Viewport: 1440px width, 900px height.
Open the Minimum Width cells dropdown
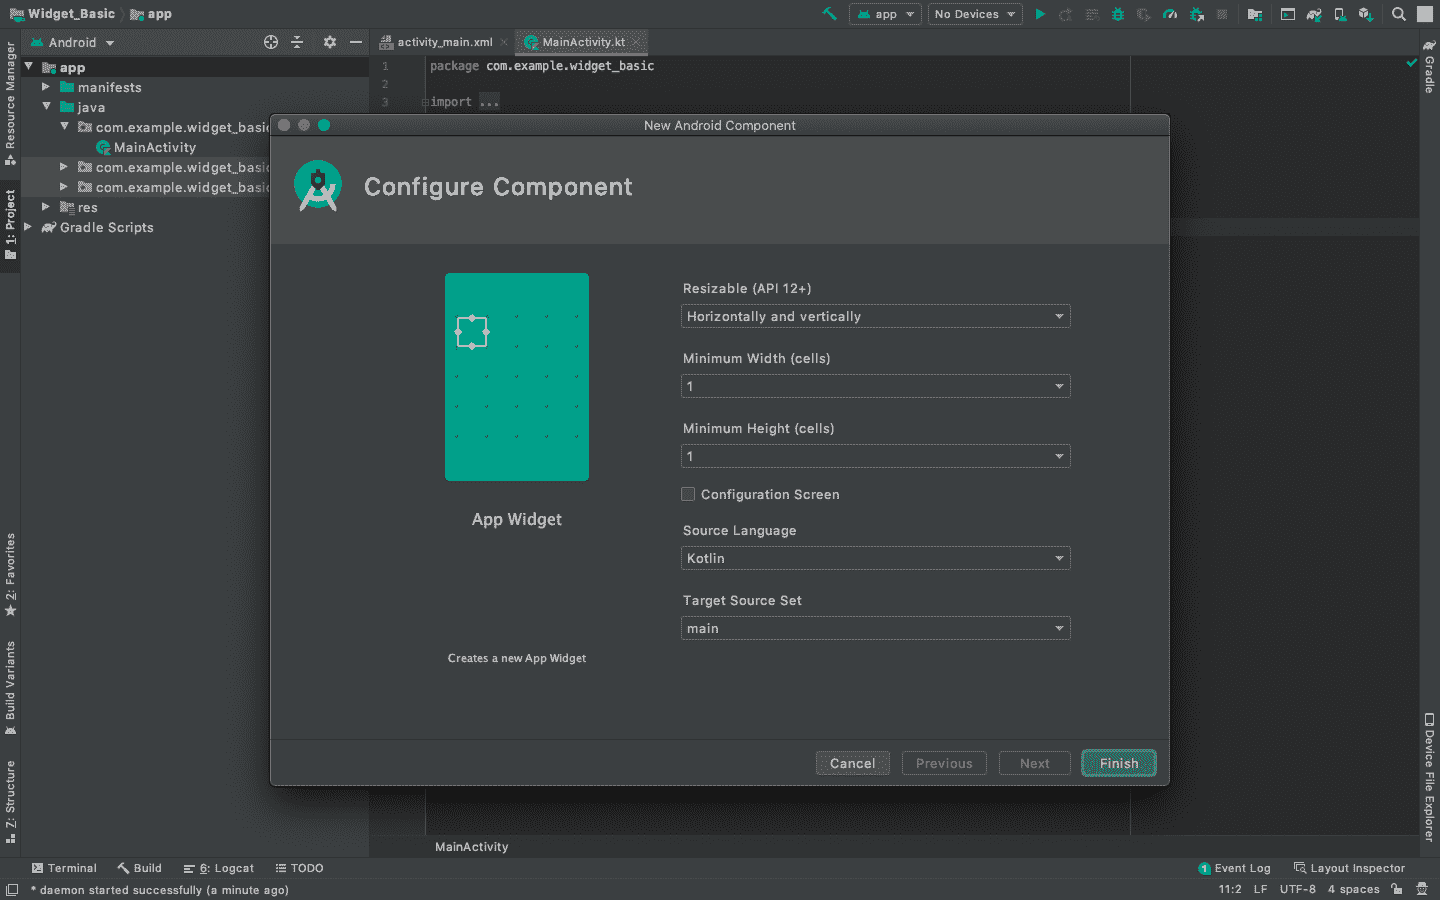875,386
